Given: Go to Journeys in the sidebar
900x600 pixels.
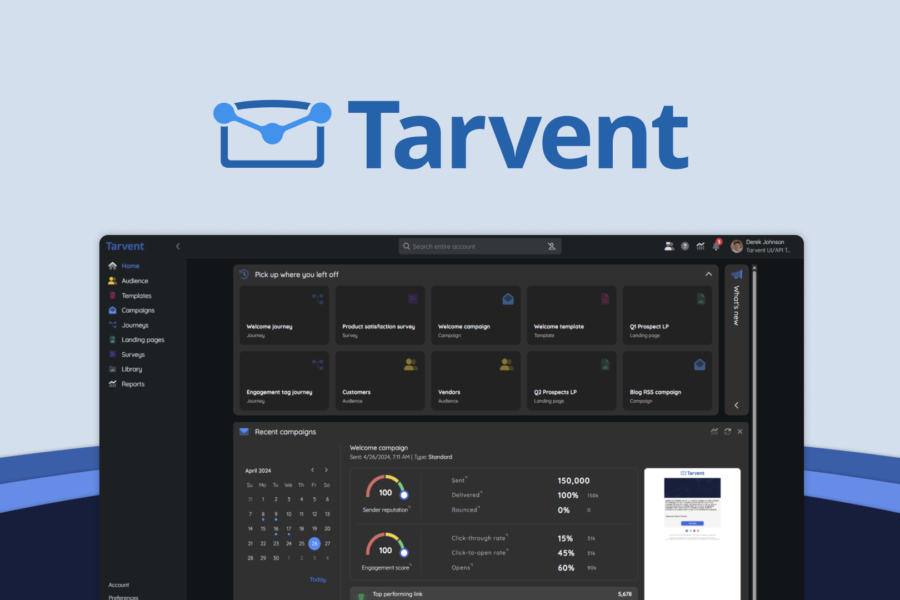Looking at the screenshot, I should [x=134, y=325].
